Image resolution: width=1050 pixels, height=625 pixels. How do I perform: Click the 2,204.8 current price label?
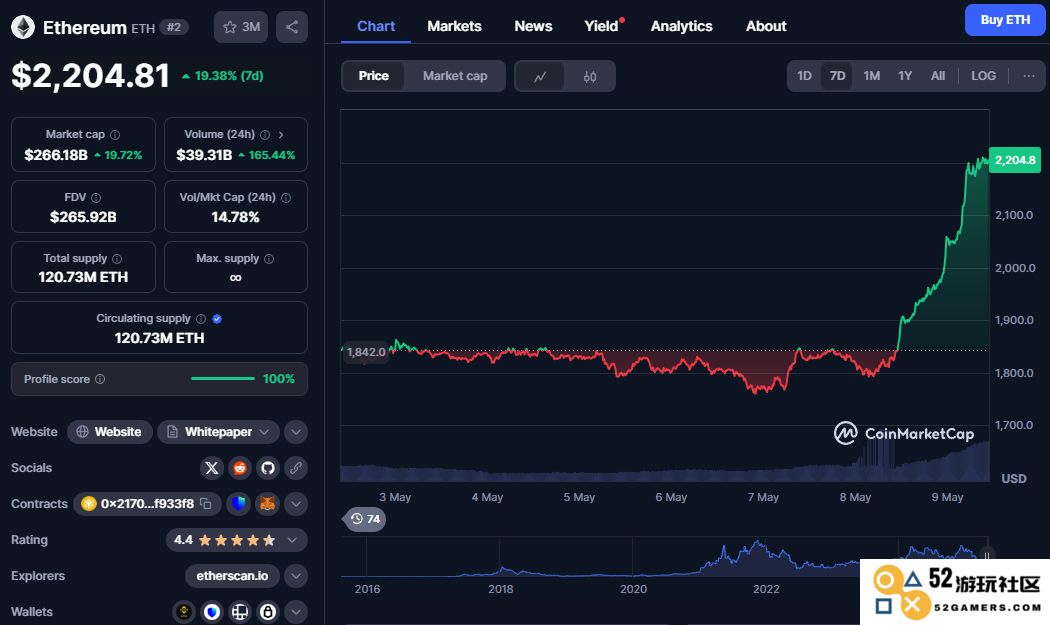click(1015, 160)
